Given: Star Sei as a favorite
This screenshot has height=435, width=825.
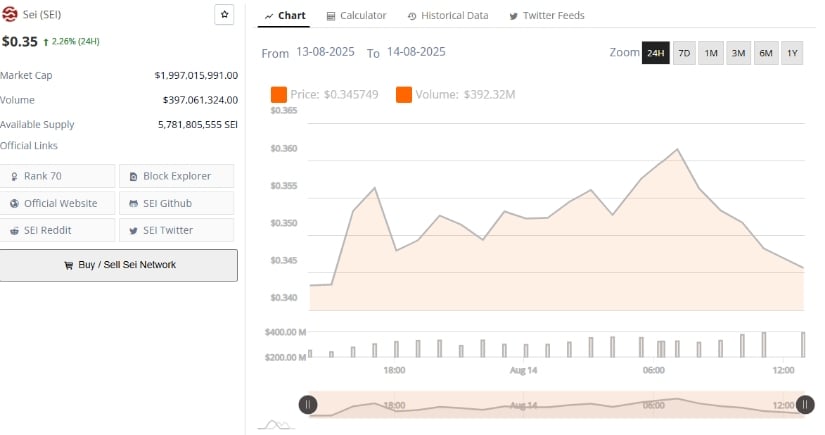Looking at the screenshot, I should click(224, 14).
